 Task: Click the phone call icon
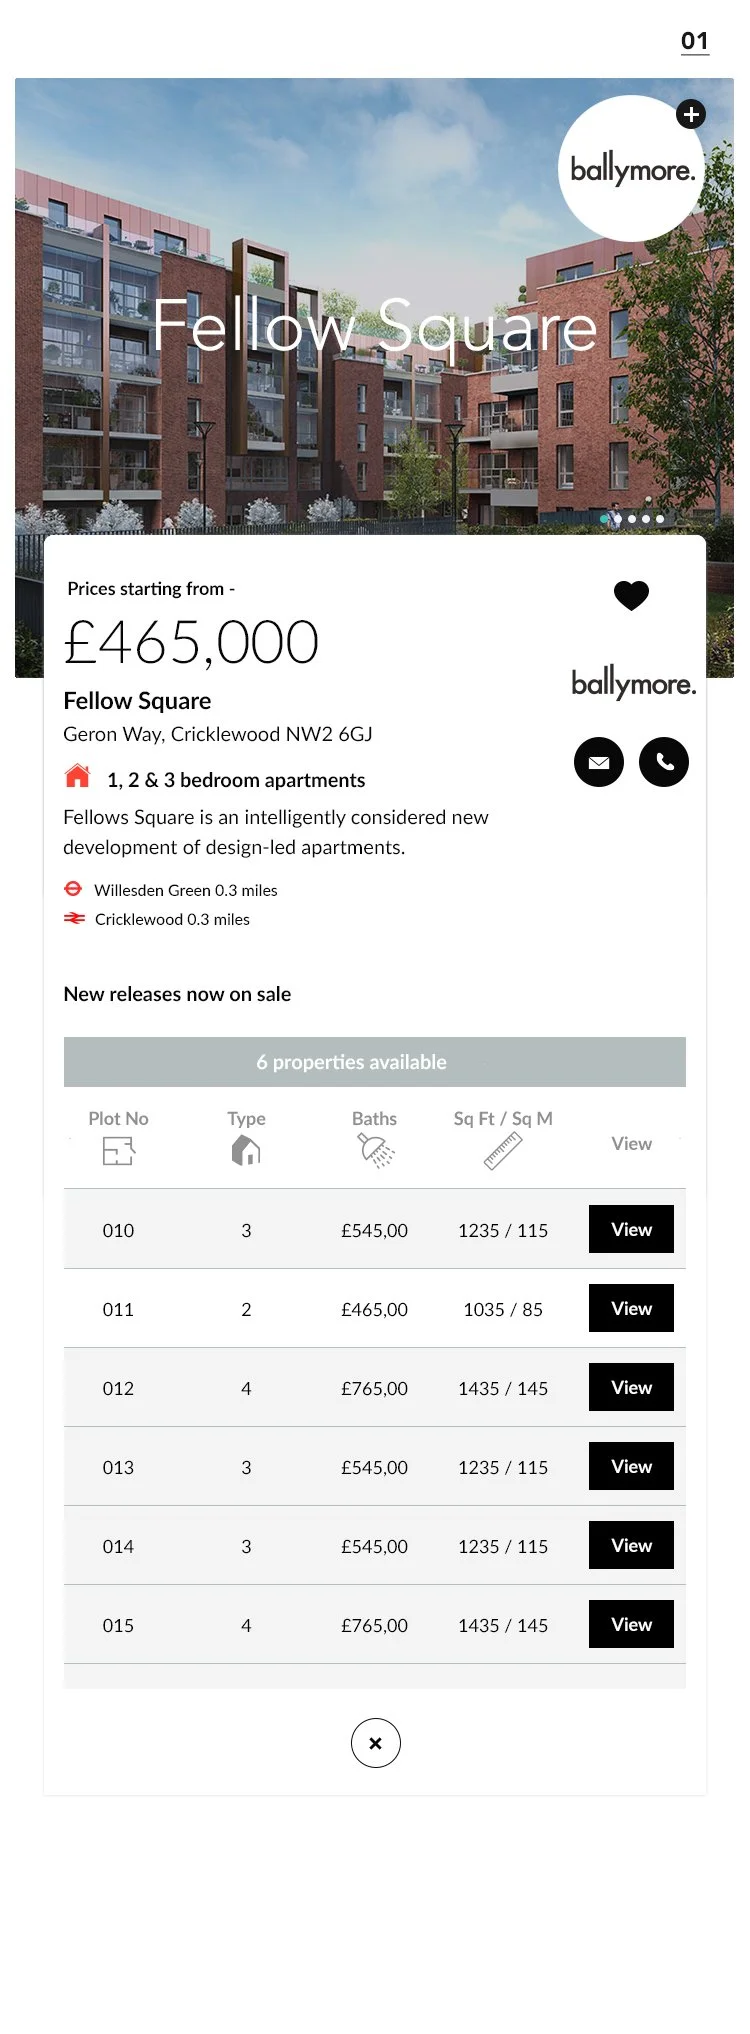[664, 763]
